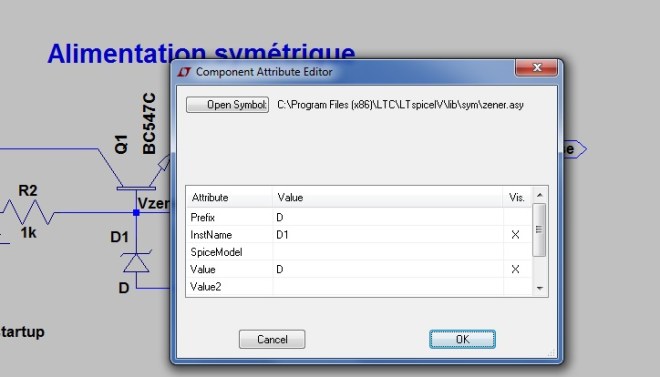Click the 'Prefix' attribute name
The width and height of the screenshot is (660, 377).
coord(202,218)
